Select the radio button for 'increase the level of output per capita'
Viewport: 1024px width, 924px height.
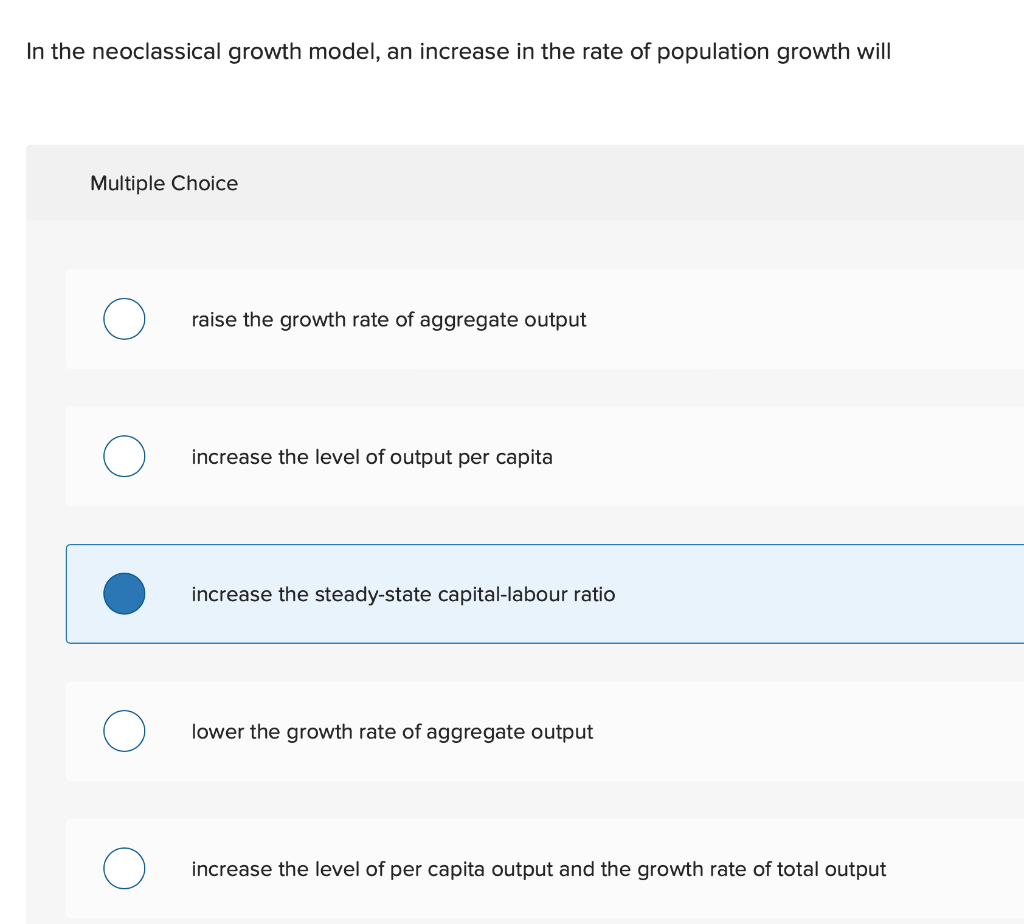click(124, 456)
